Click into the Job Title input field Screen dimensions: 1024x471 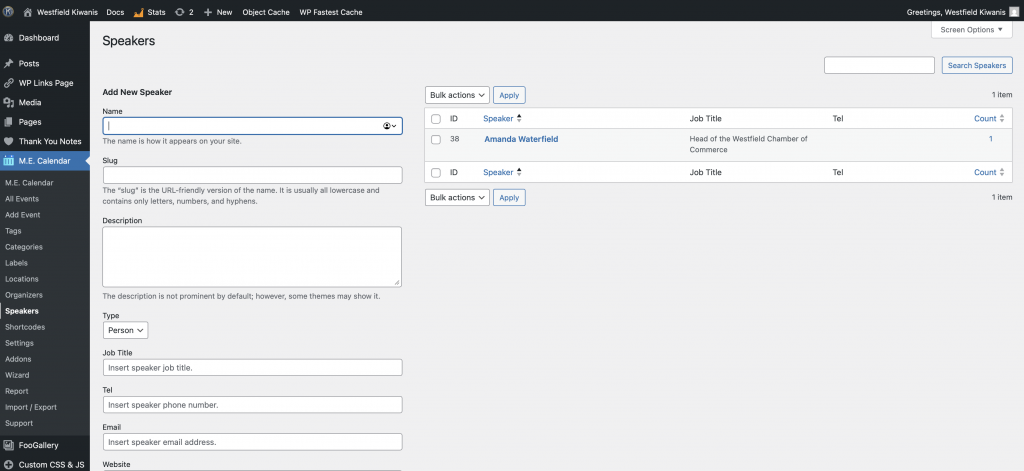(x=252, y=368)
